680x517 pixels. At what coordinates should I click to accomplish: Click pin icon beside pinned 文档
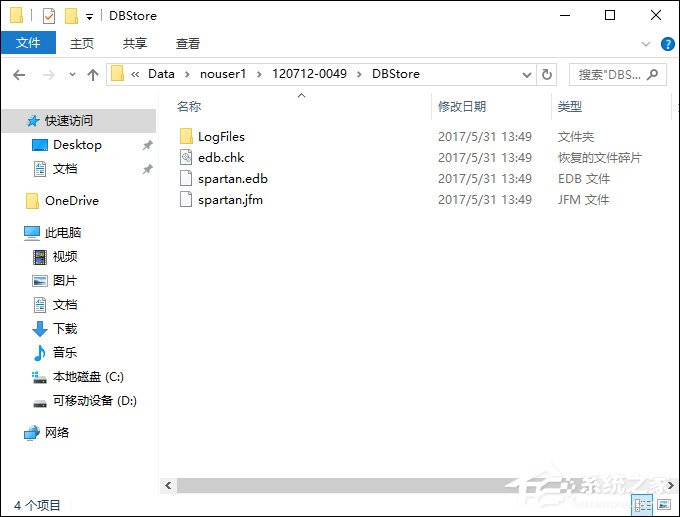(x=147, y=169)
